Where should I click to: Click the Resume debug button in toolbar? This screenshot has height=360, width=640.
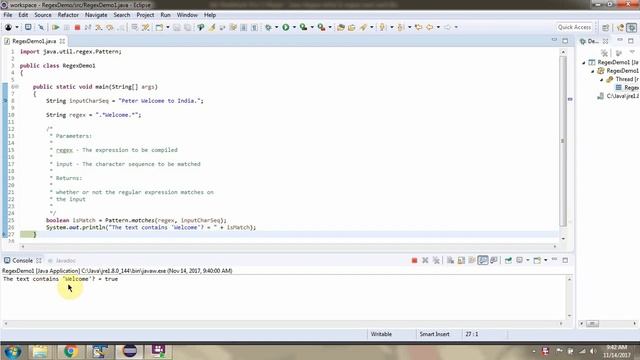coord(56,27)
